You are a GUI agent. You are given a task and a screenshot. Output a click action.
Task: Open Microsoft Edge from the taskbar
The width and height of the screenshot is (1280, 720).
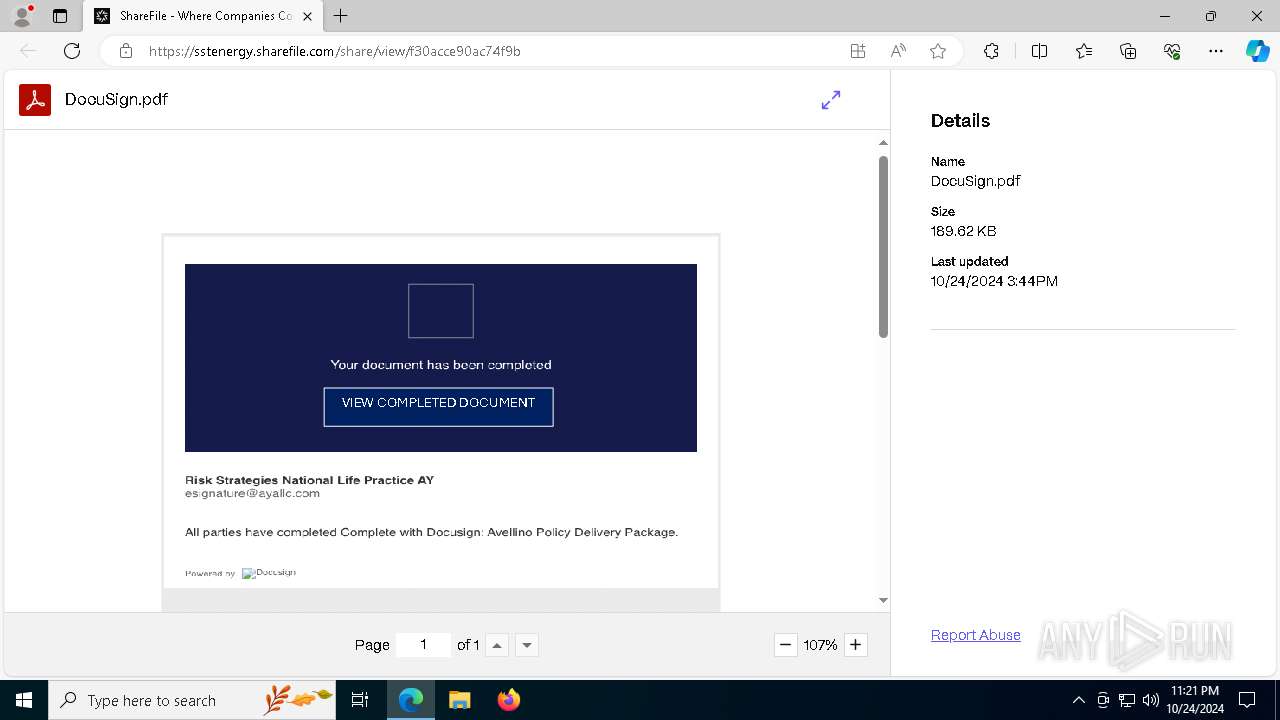coord(411,700)
